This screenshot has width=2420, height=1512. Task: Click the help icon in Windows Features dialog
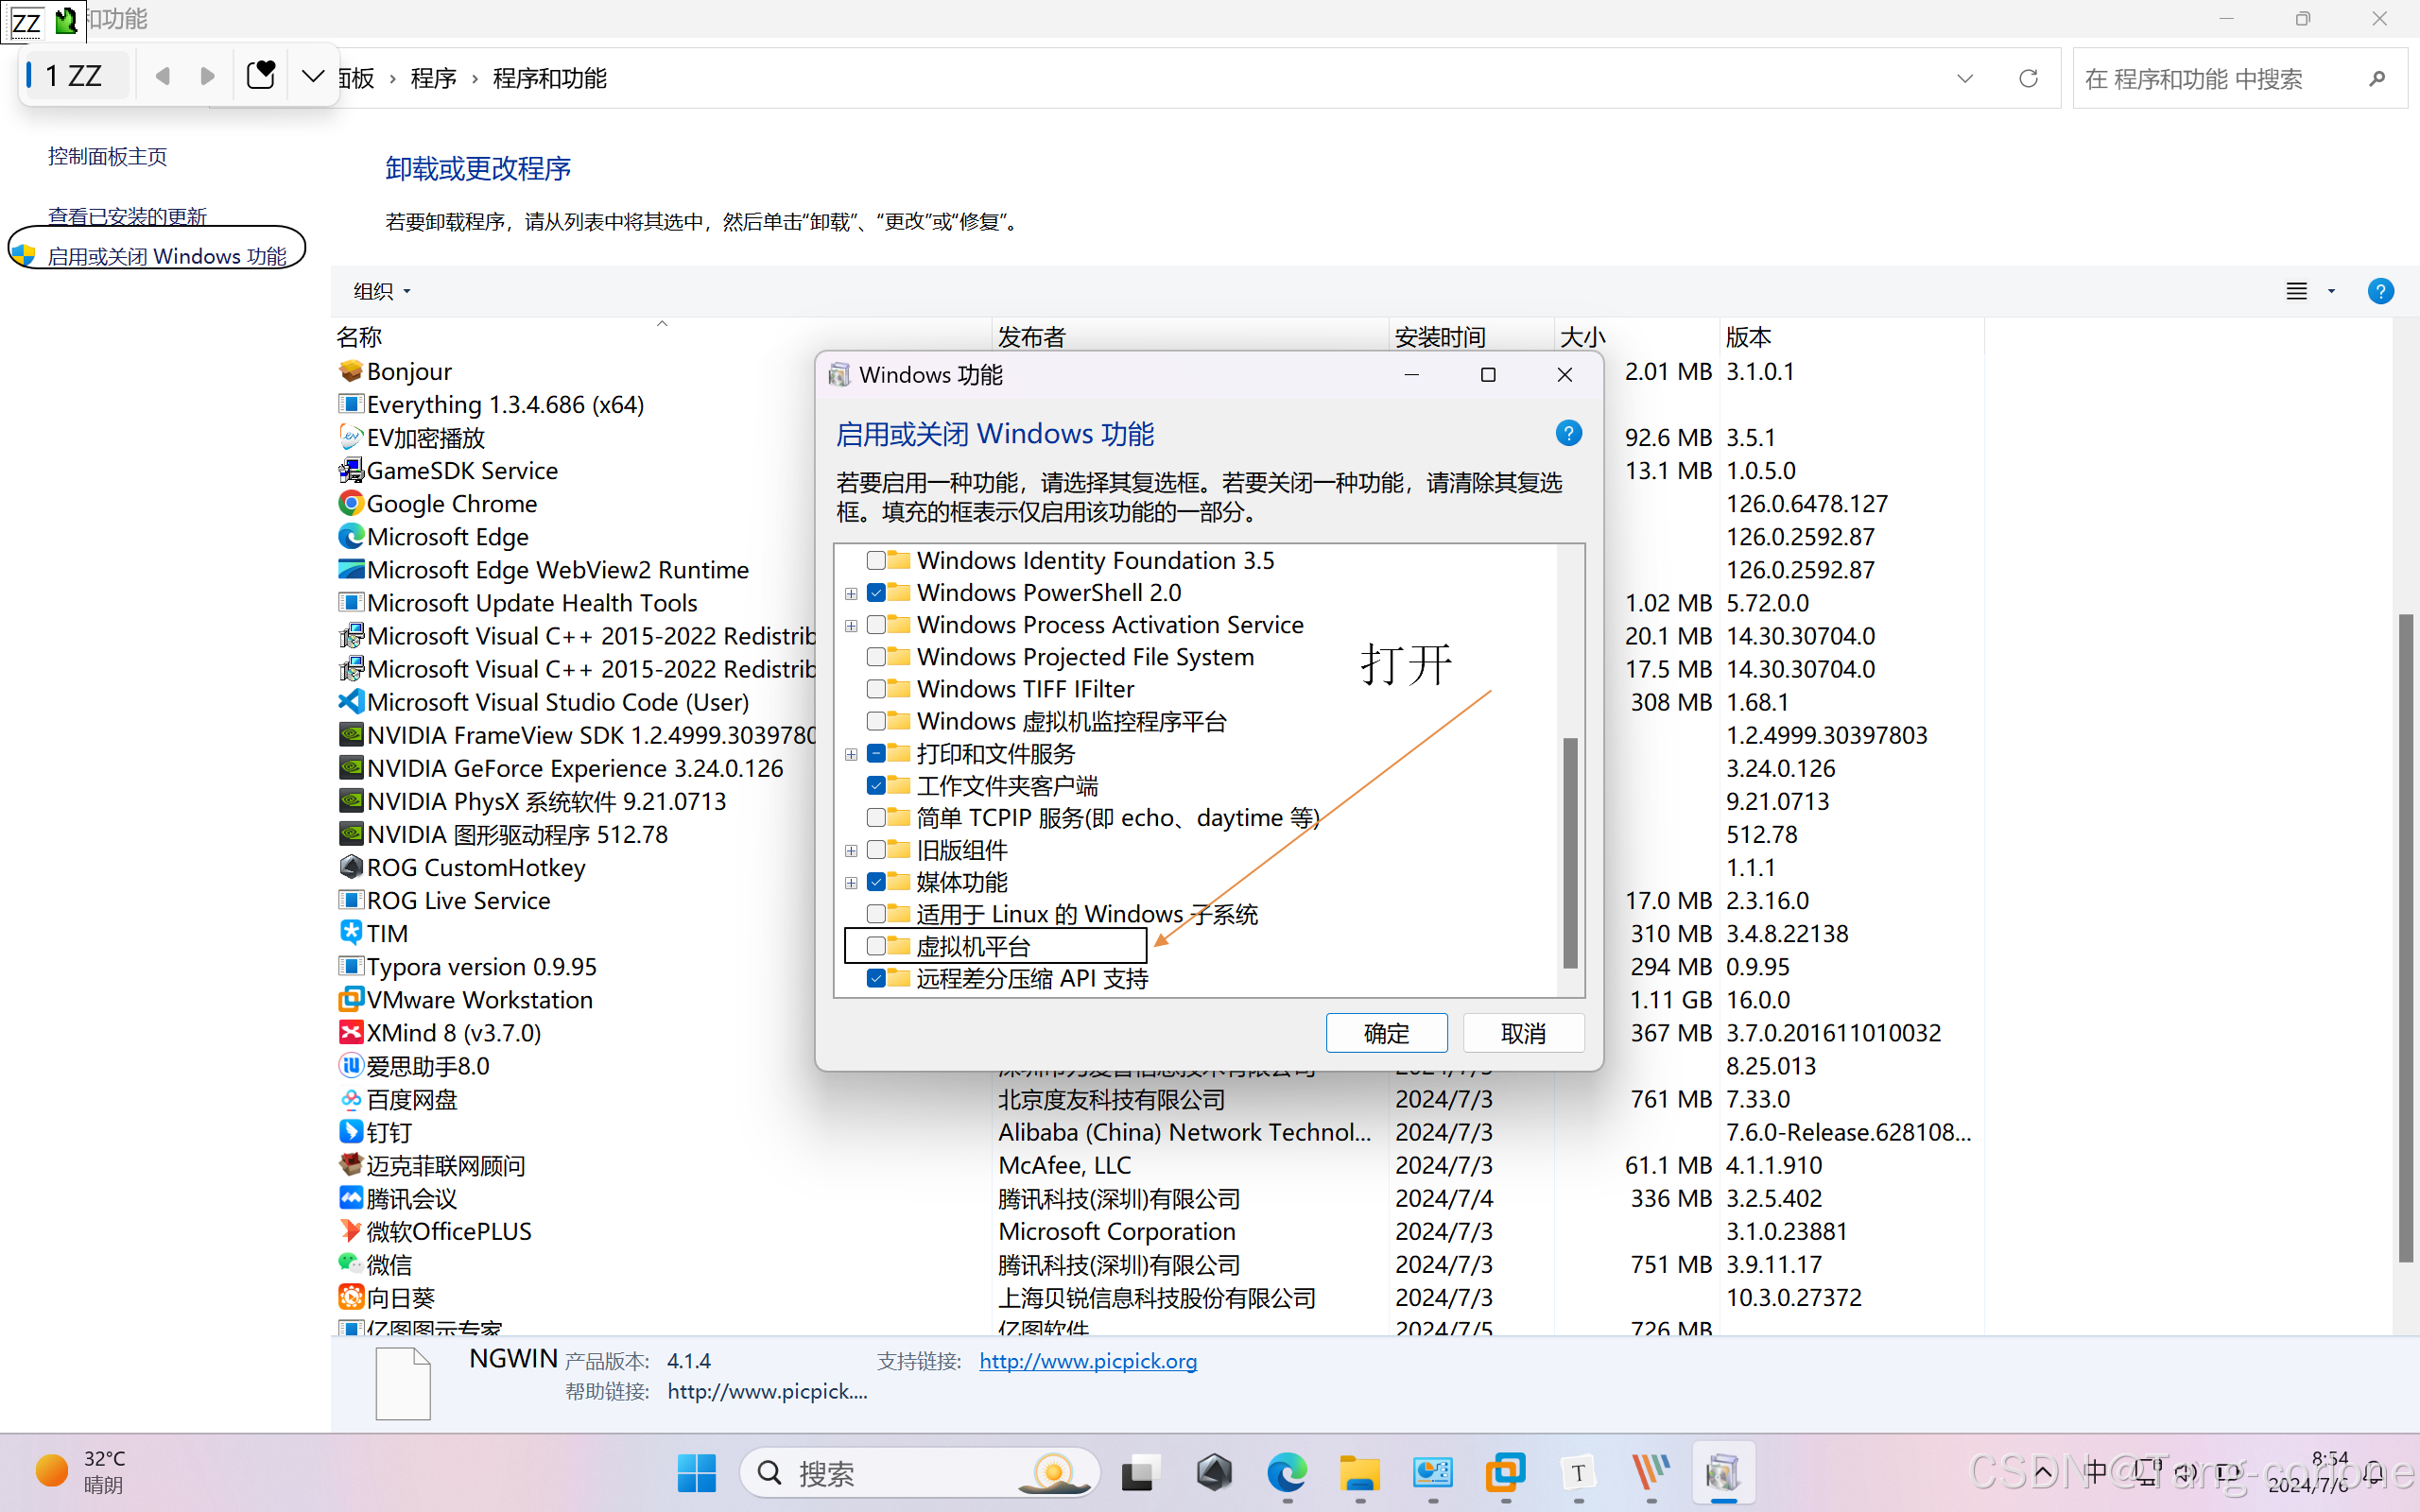tap(1568, 433)
